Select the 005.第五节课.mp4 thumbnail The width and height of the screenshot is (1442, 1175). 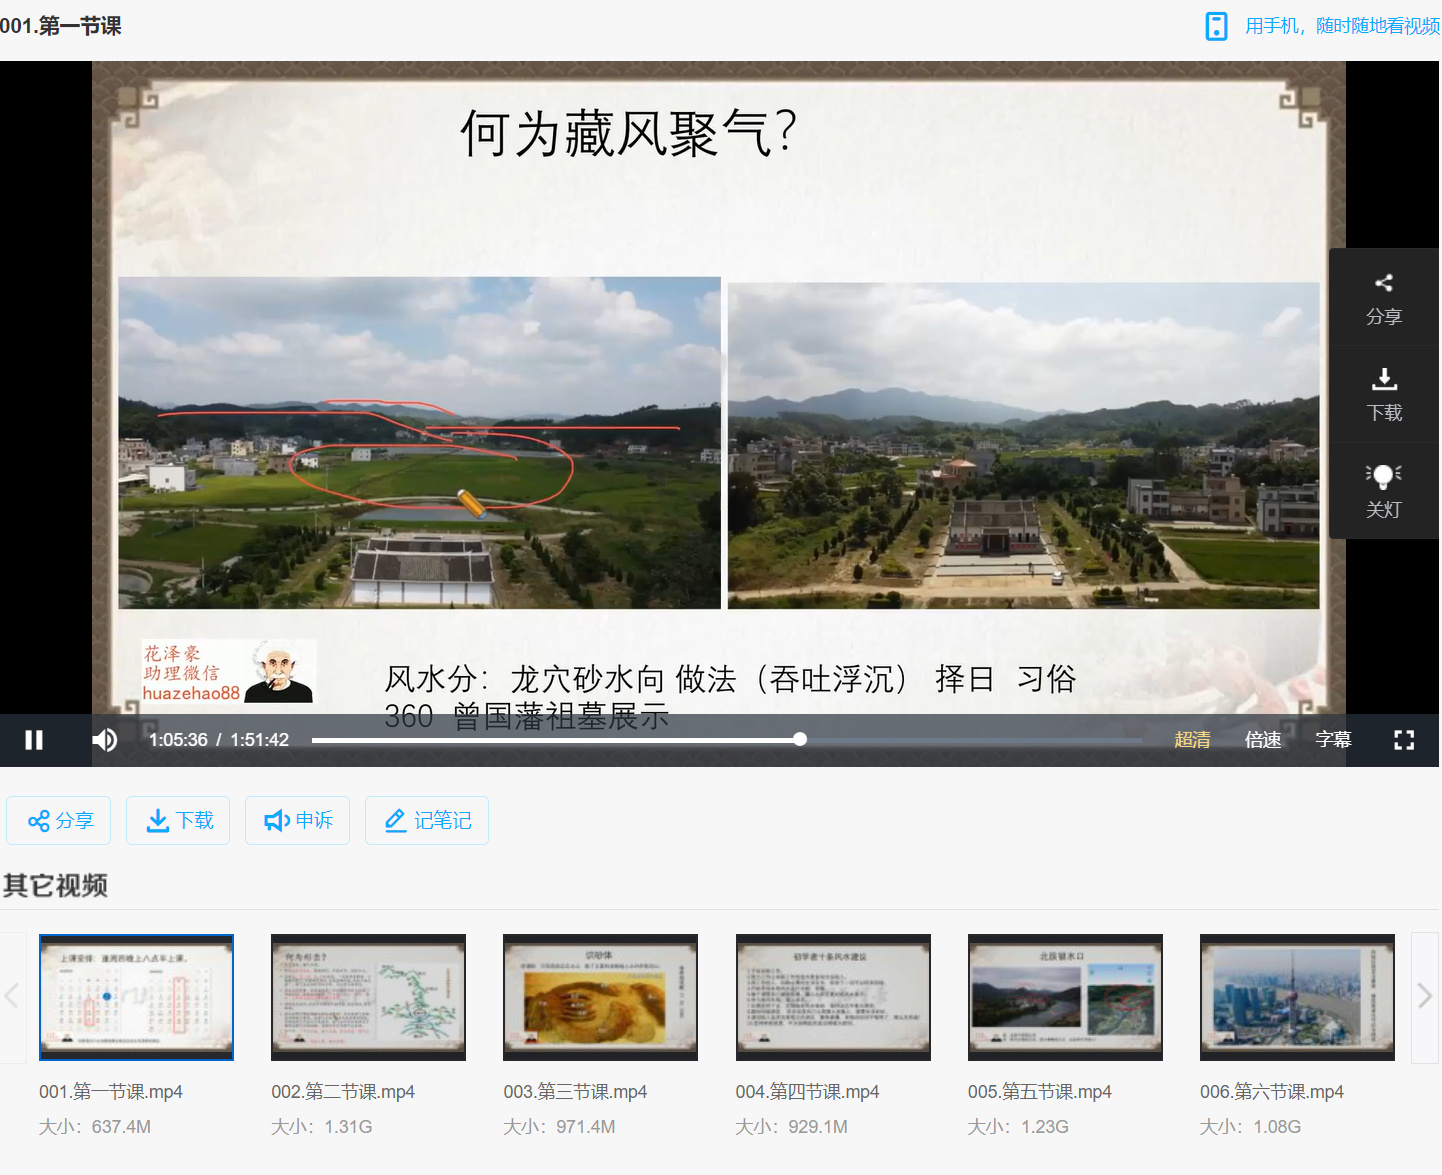(x=1065, y=997)
